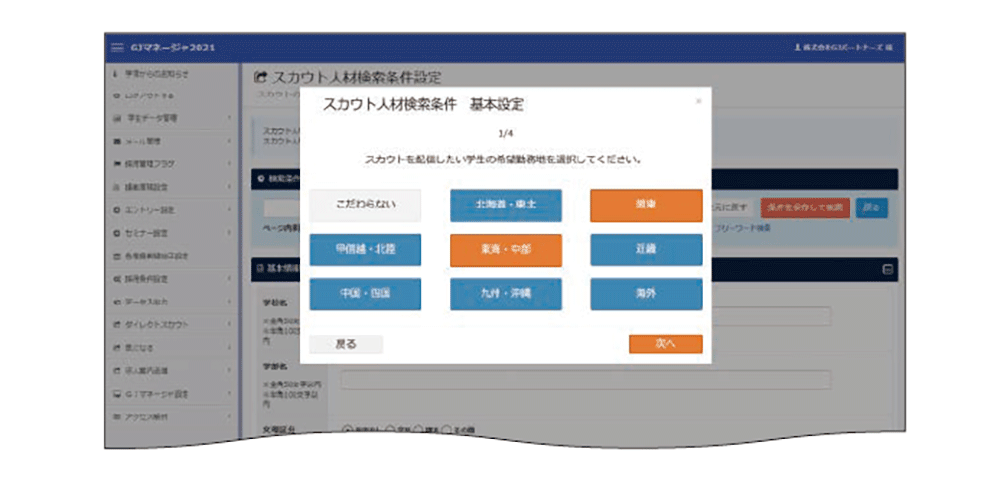
Task: Click the red 条件を保存して検索 button
Action: tap(803, 207)
